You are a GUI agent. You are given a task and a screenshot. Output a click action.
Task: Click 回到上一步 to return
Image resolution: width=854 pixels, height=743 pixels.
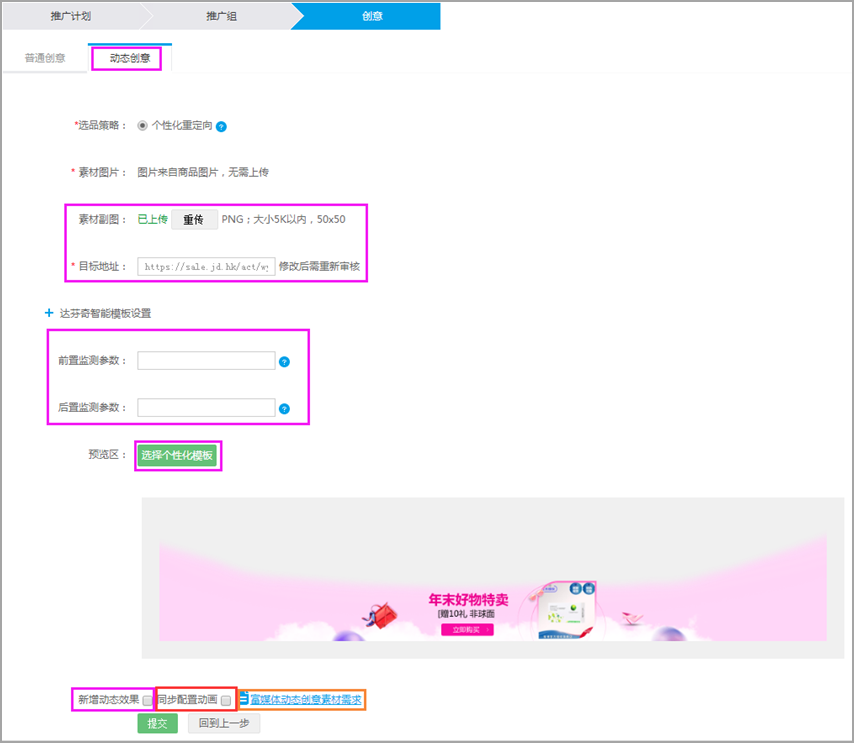click(223, 722)
